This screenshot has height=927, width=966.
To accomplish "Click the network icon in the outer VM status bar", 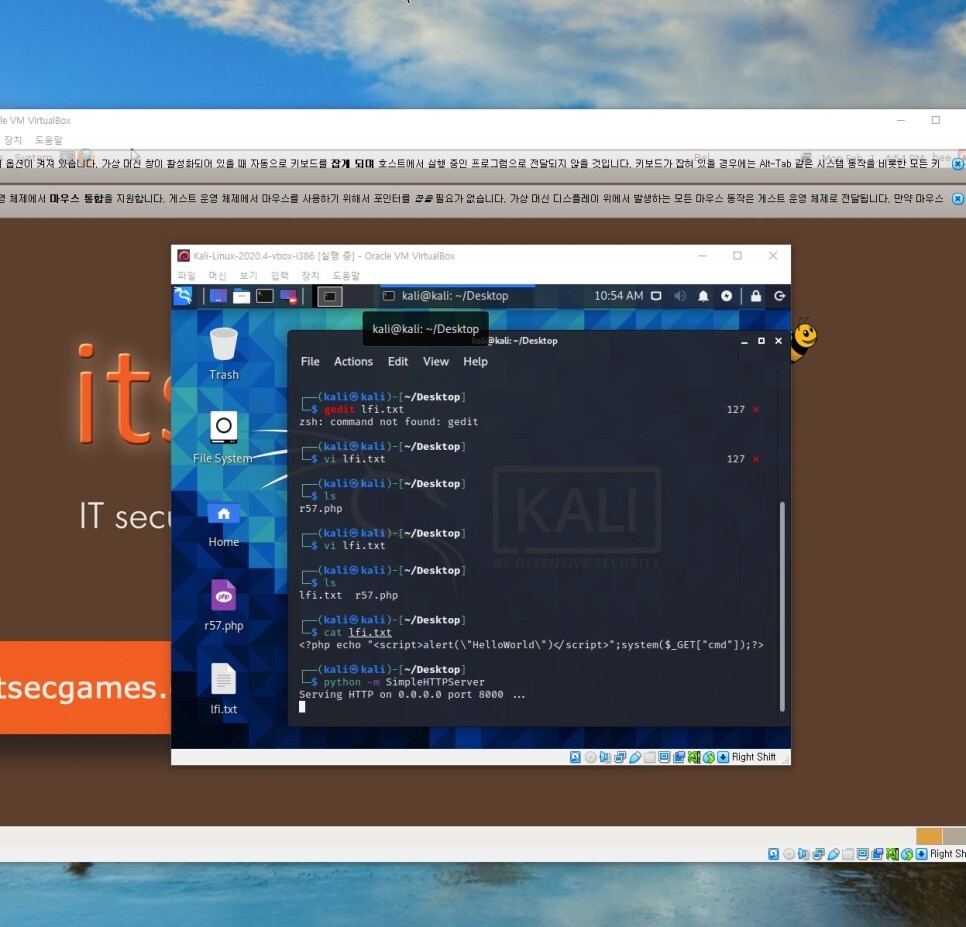I will pos(818,854).
